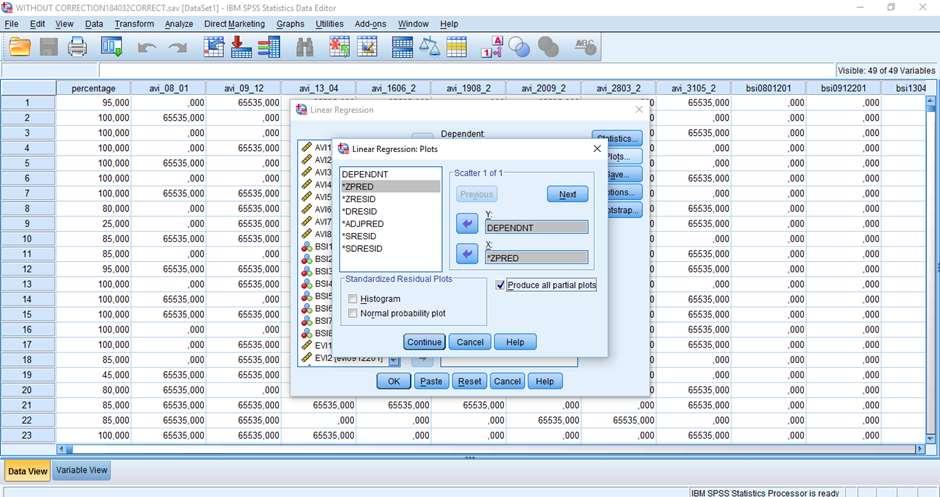Click the Split File toolbar icon

coord(402,47)
